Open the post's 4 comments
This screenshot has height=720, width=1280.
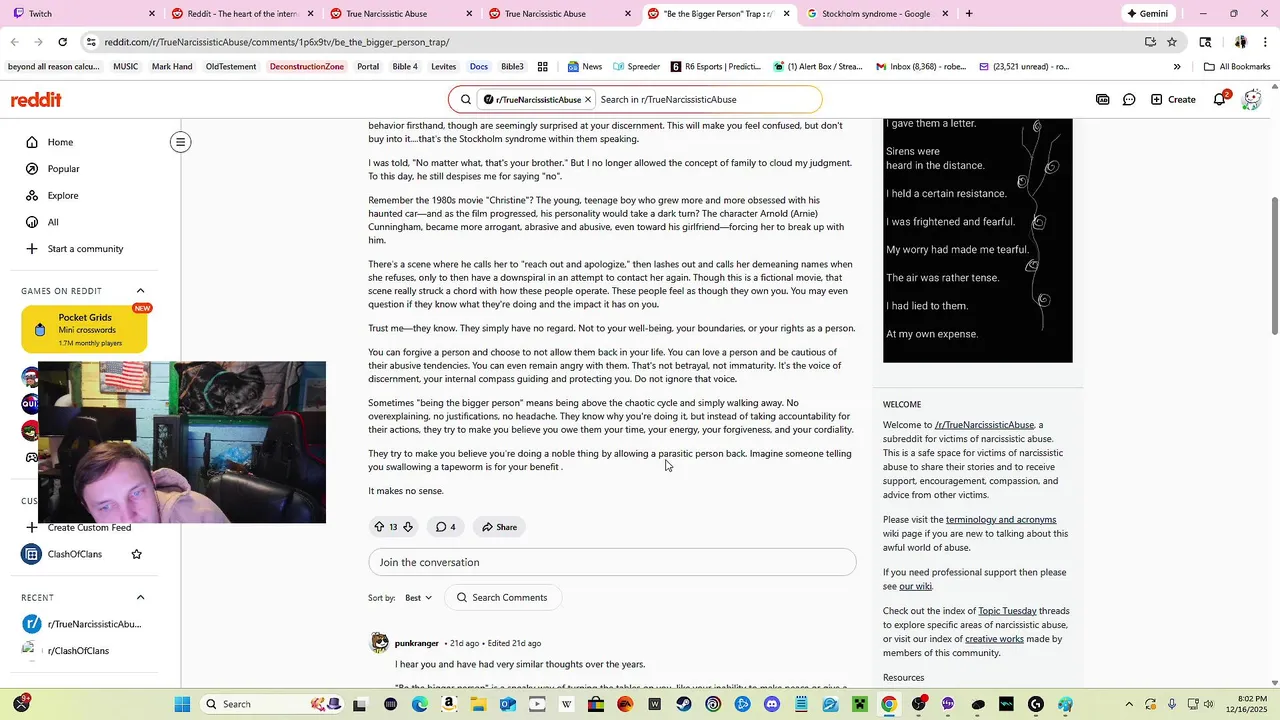[446, 527]
